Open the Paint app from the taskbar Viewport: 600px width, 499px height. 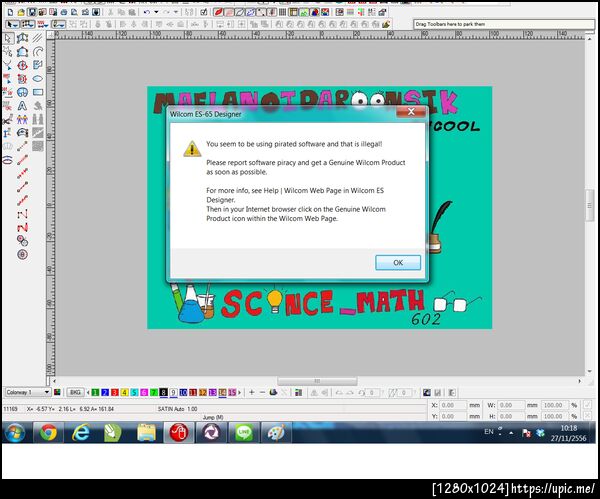coord(276,432)
